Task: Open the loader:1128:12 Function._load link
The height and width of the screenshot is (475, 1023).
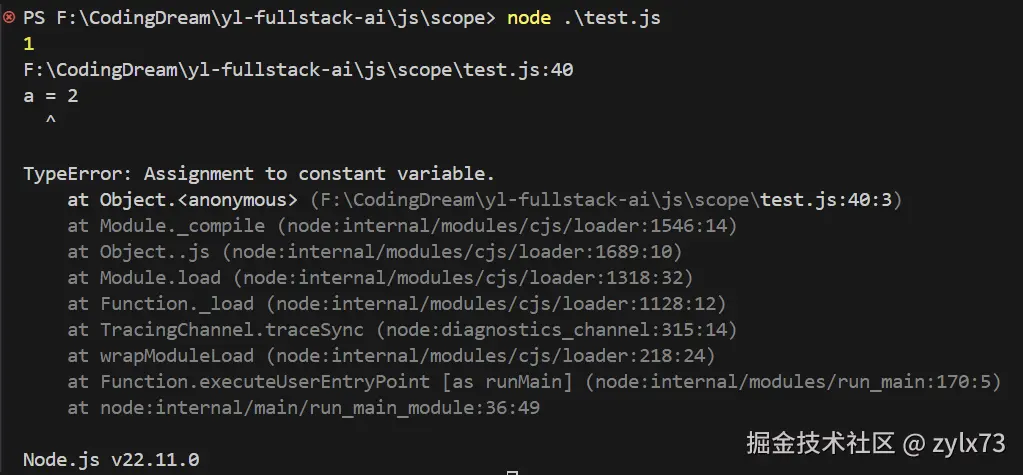Action: point(500,304)
